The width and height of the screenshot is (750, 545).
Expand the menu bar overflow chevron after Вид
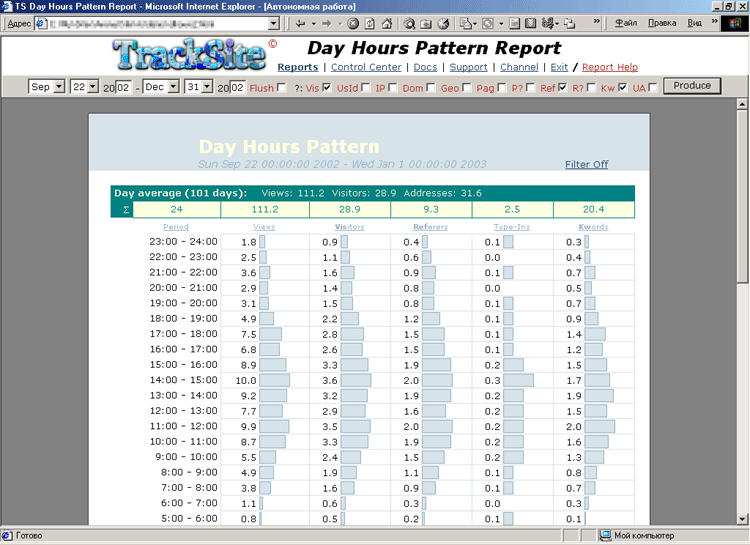(x=714, y=21)
